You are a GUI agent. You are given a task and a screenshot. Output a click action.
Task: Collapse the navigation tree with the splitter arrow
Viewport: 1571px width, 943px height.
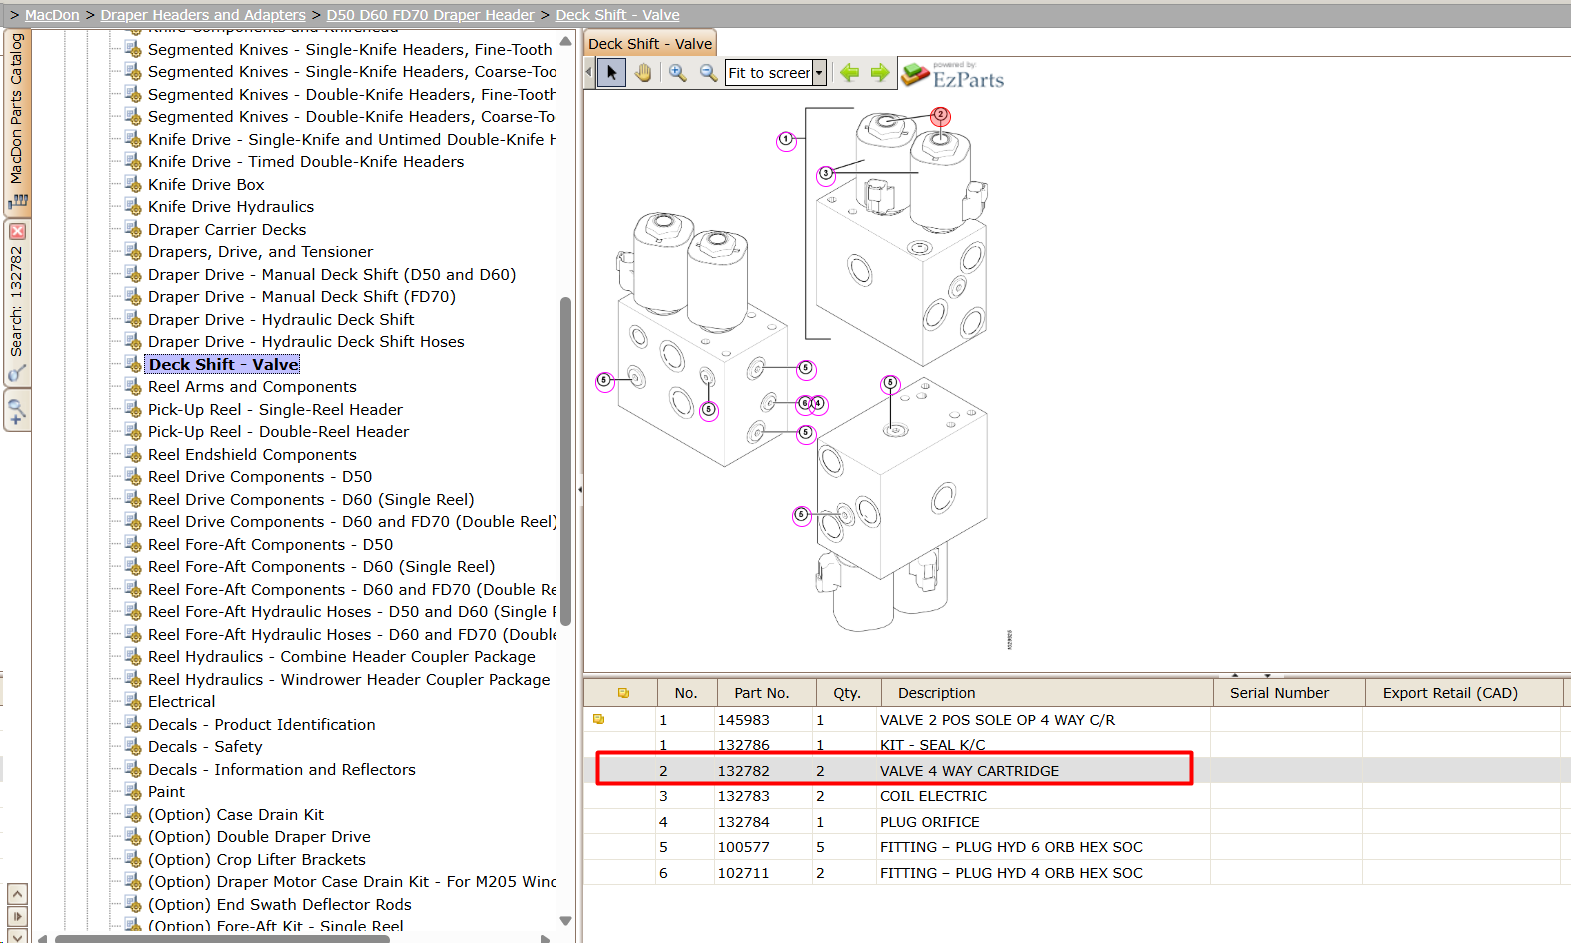point(579,490)
